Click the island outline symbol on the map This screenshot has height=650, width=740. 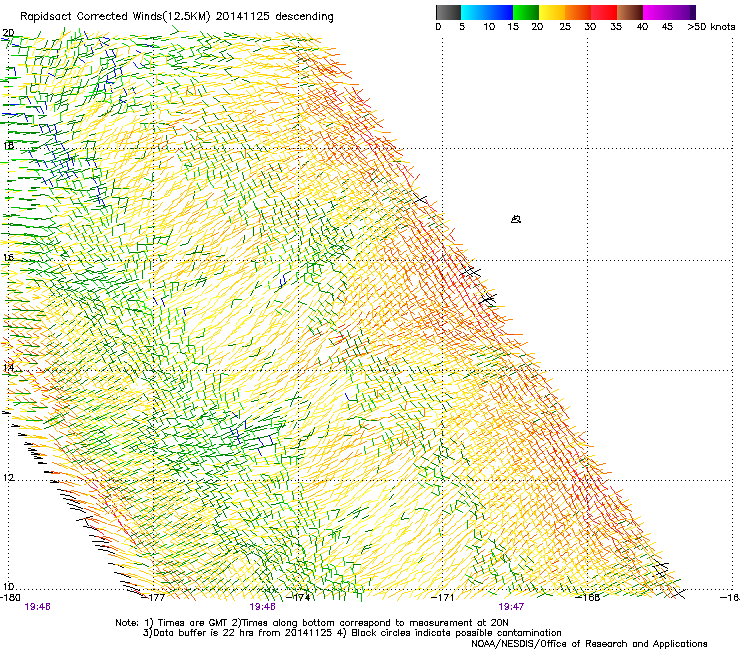(516, 219)
